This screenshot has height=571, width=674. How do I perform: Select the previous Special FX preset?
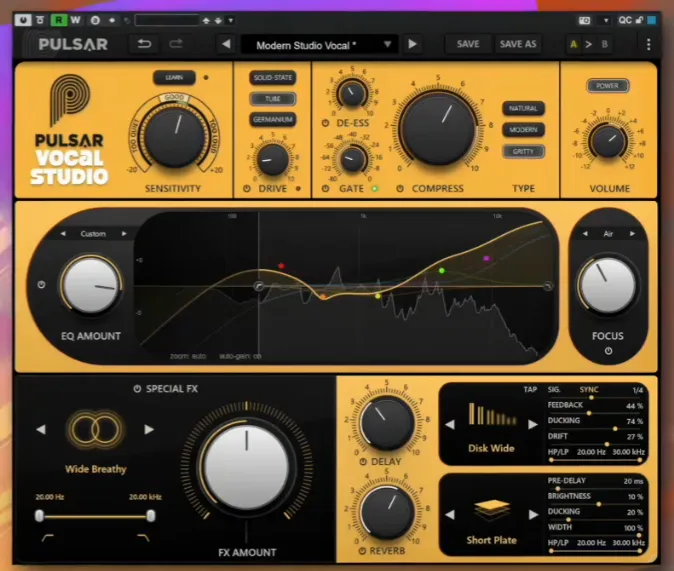click(41, 429)
